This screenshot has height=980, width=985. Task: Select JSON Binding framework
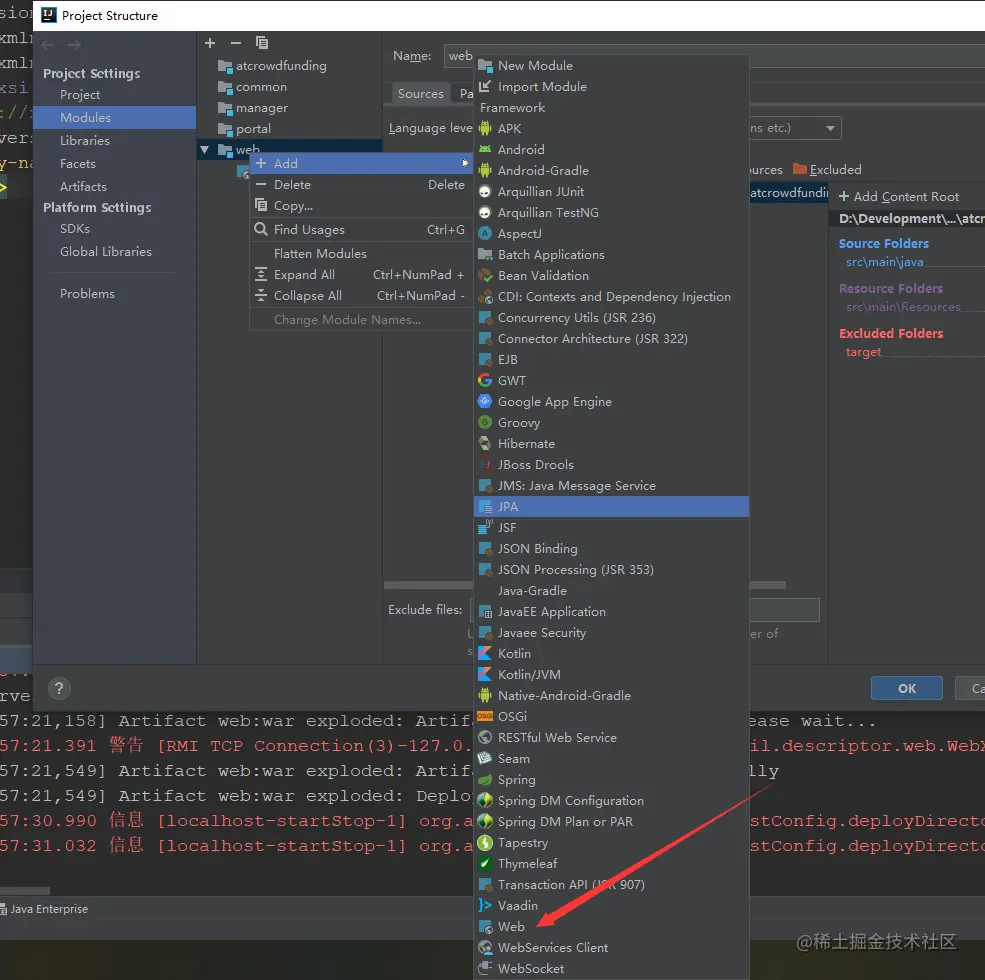click(x=611, y=549)
